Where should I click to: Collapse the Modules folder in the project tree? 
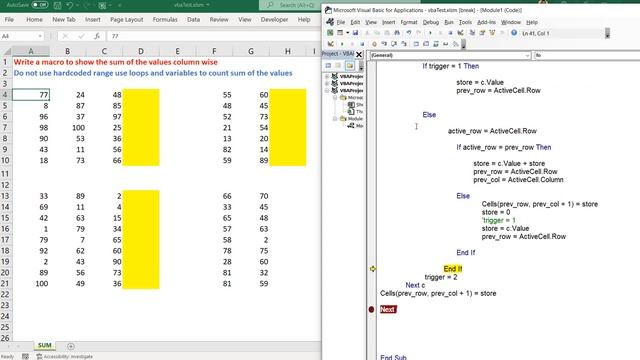click(335, 118)
